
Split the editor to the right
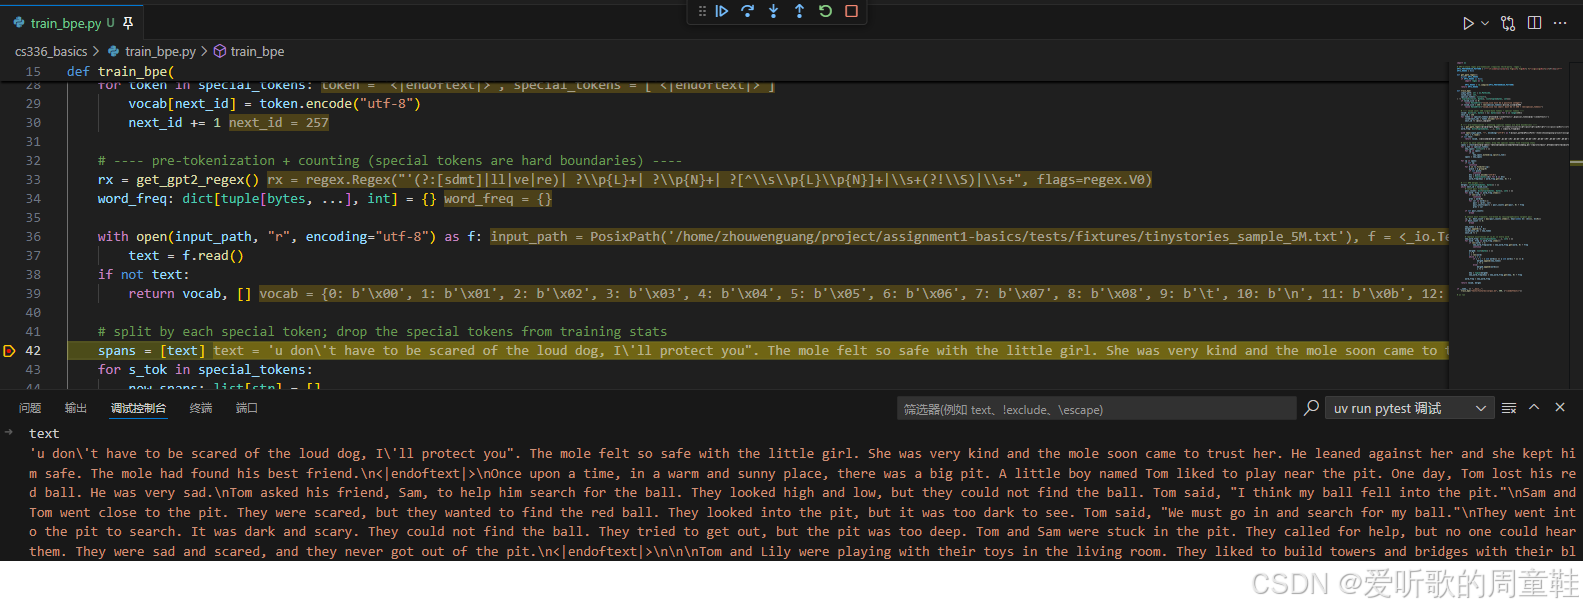pos(1535,23)
